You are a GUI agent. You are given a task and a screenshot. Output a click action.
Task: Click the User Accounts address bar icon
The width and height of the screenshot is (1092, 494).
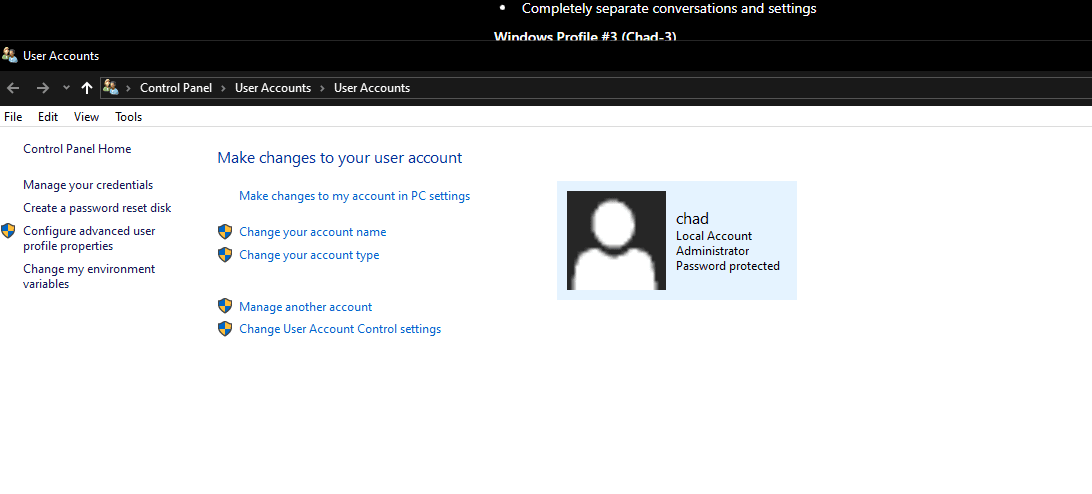coord(111,87)
